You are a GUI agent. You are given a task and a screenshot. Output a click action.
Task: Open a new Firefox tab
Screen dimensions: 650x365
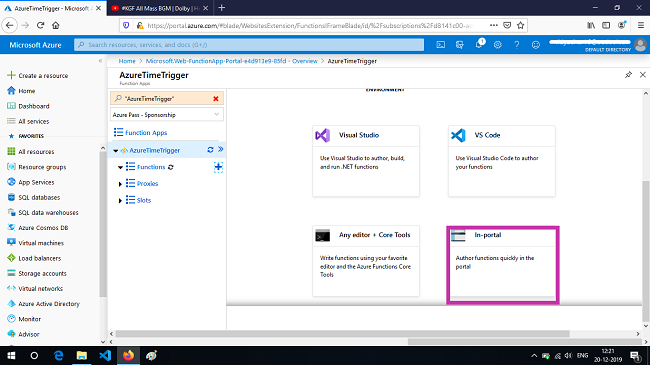[x=221, y=8]
